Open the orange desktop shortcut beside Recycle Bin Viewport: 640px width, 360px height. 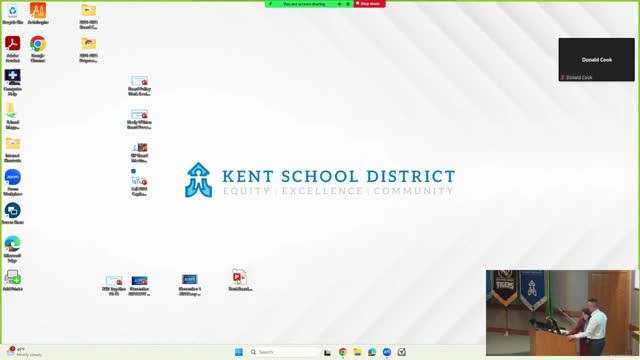click(x=38, y=13)
